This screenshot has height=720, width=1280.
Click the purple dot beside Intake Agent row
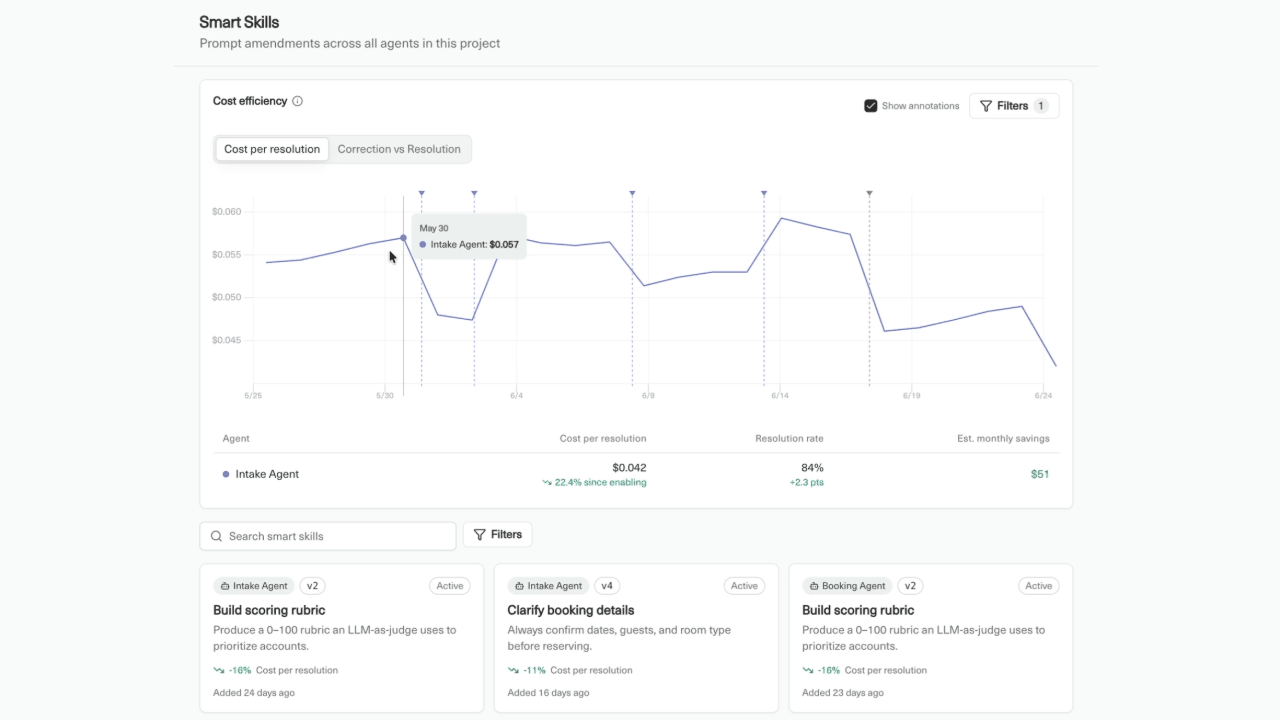point(226,474)
